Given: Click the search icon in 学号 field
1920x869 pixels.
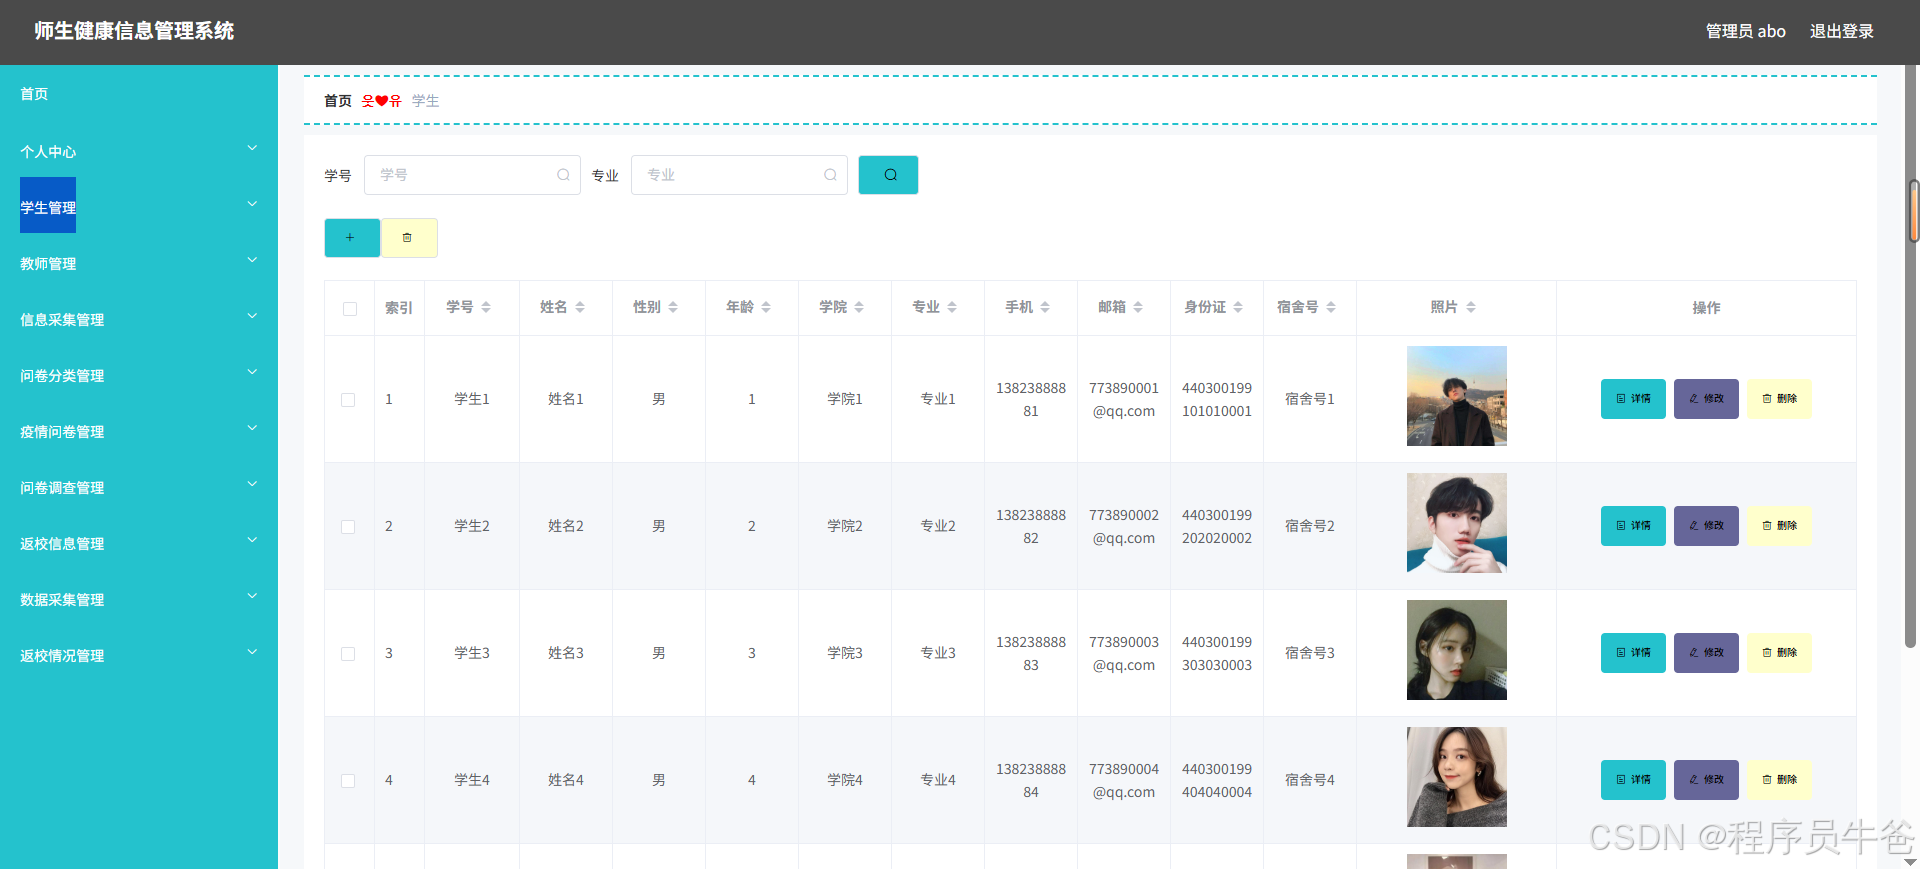Looking at the screenshot, I should [563, 175].
